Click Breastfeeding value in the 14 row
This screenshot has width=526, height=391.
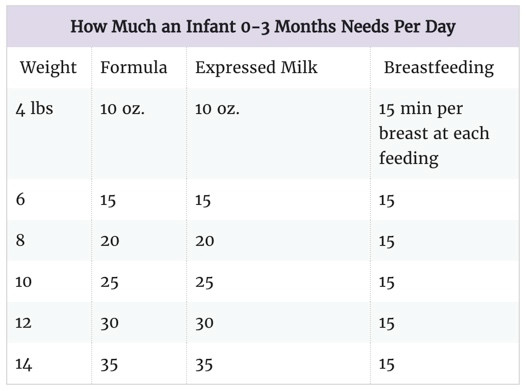coord(386,365)
